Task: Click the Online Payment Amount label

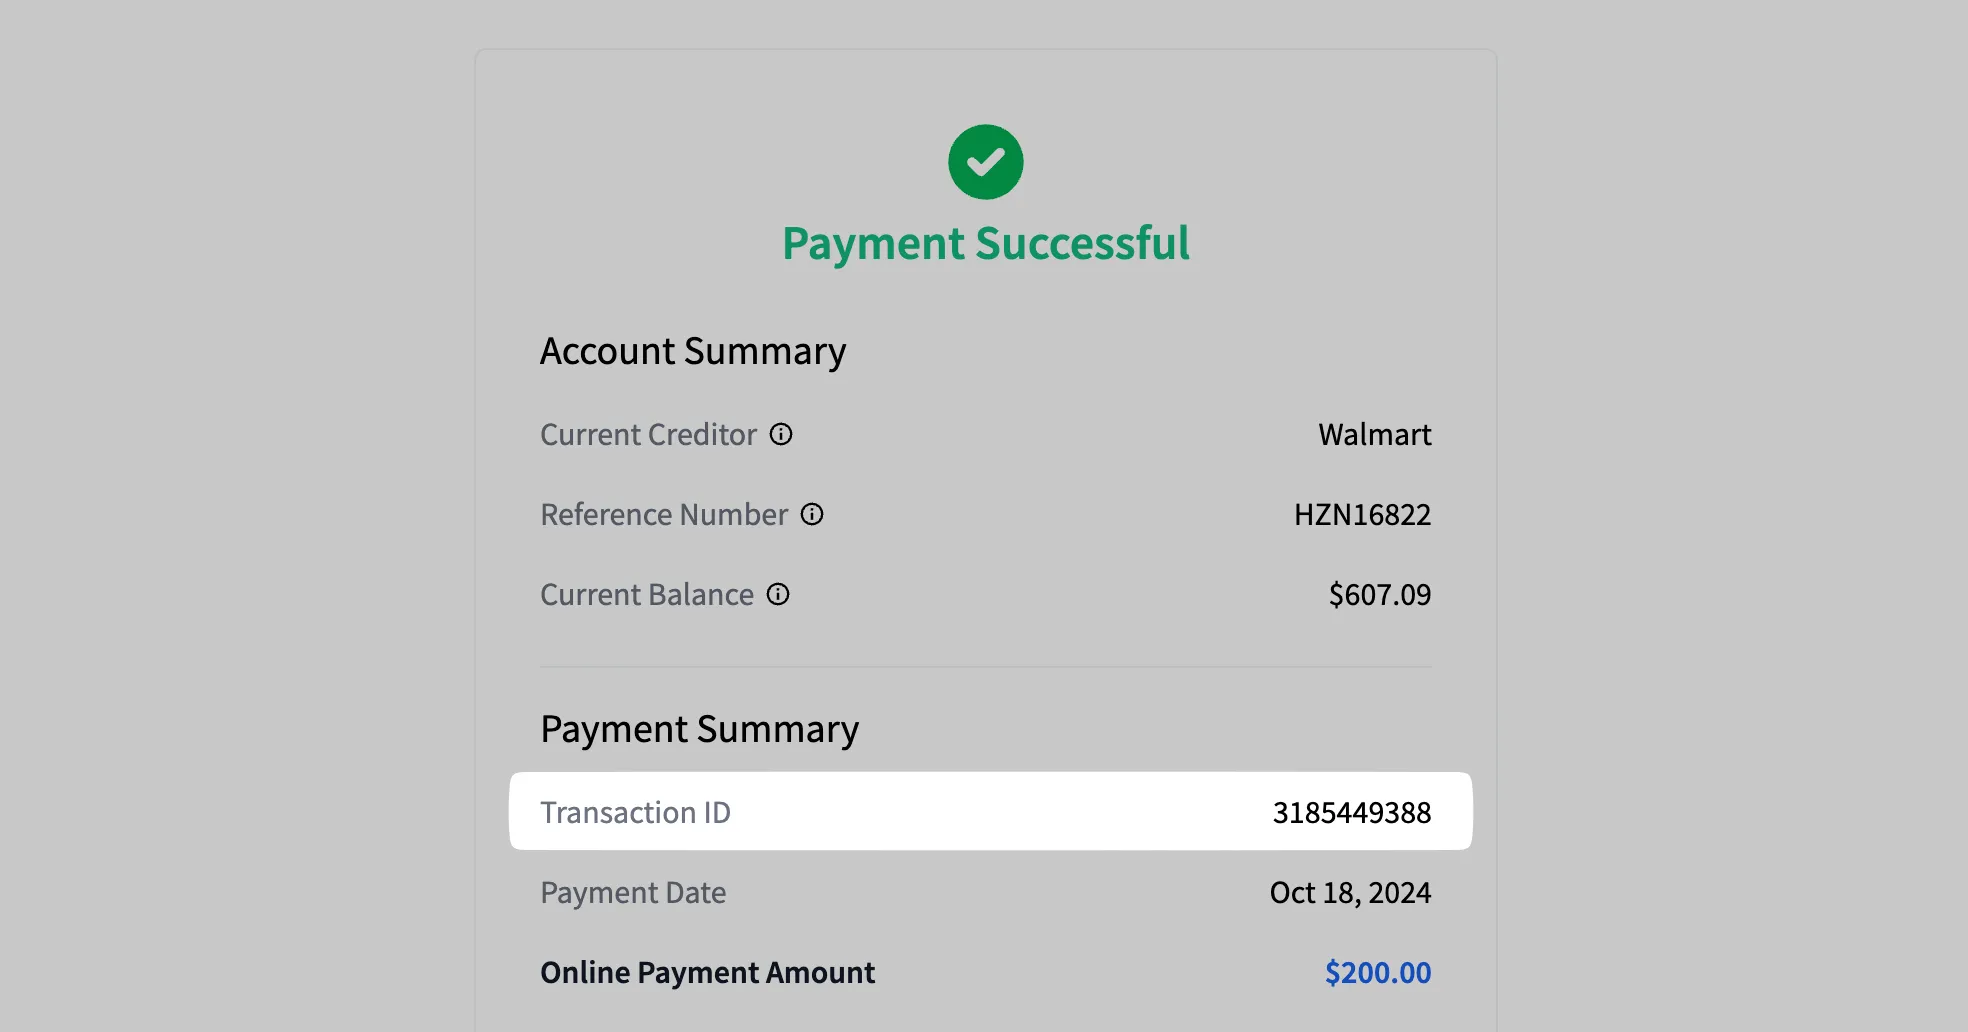Action: pyautogui.click(x=707, y=973)
